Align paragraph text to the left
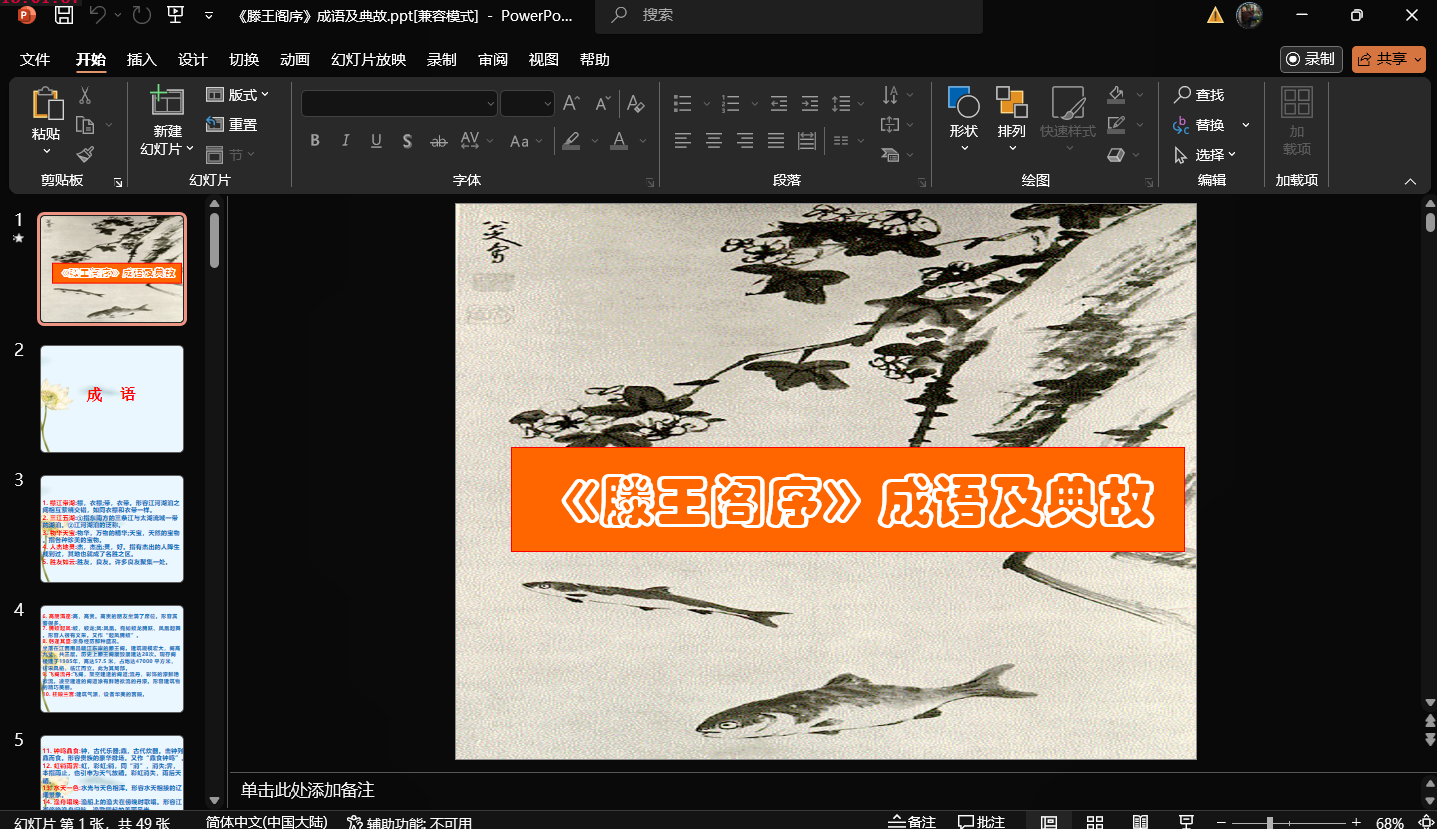Viewport: 1437px width, 829px height. (x=683, y=141)
